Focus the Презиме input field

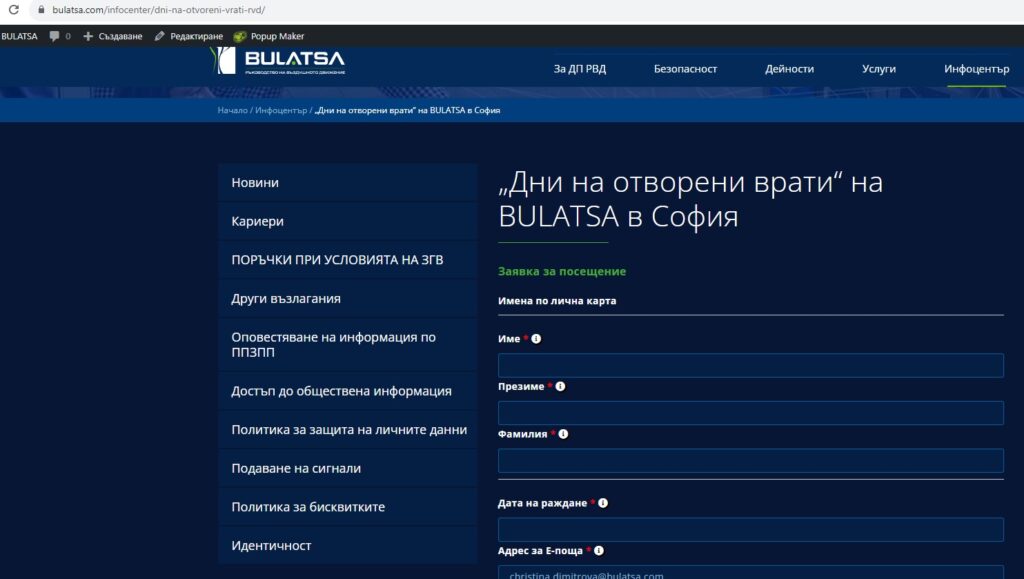(750, 413)
